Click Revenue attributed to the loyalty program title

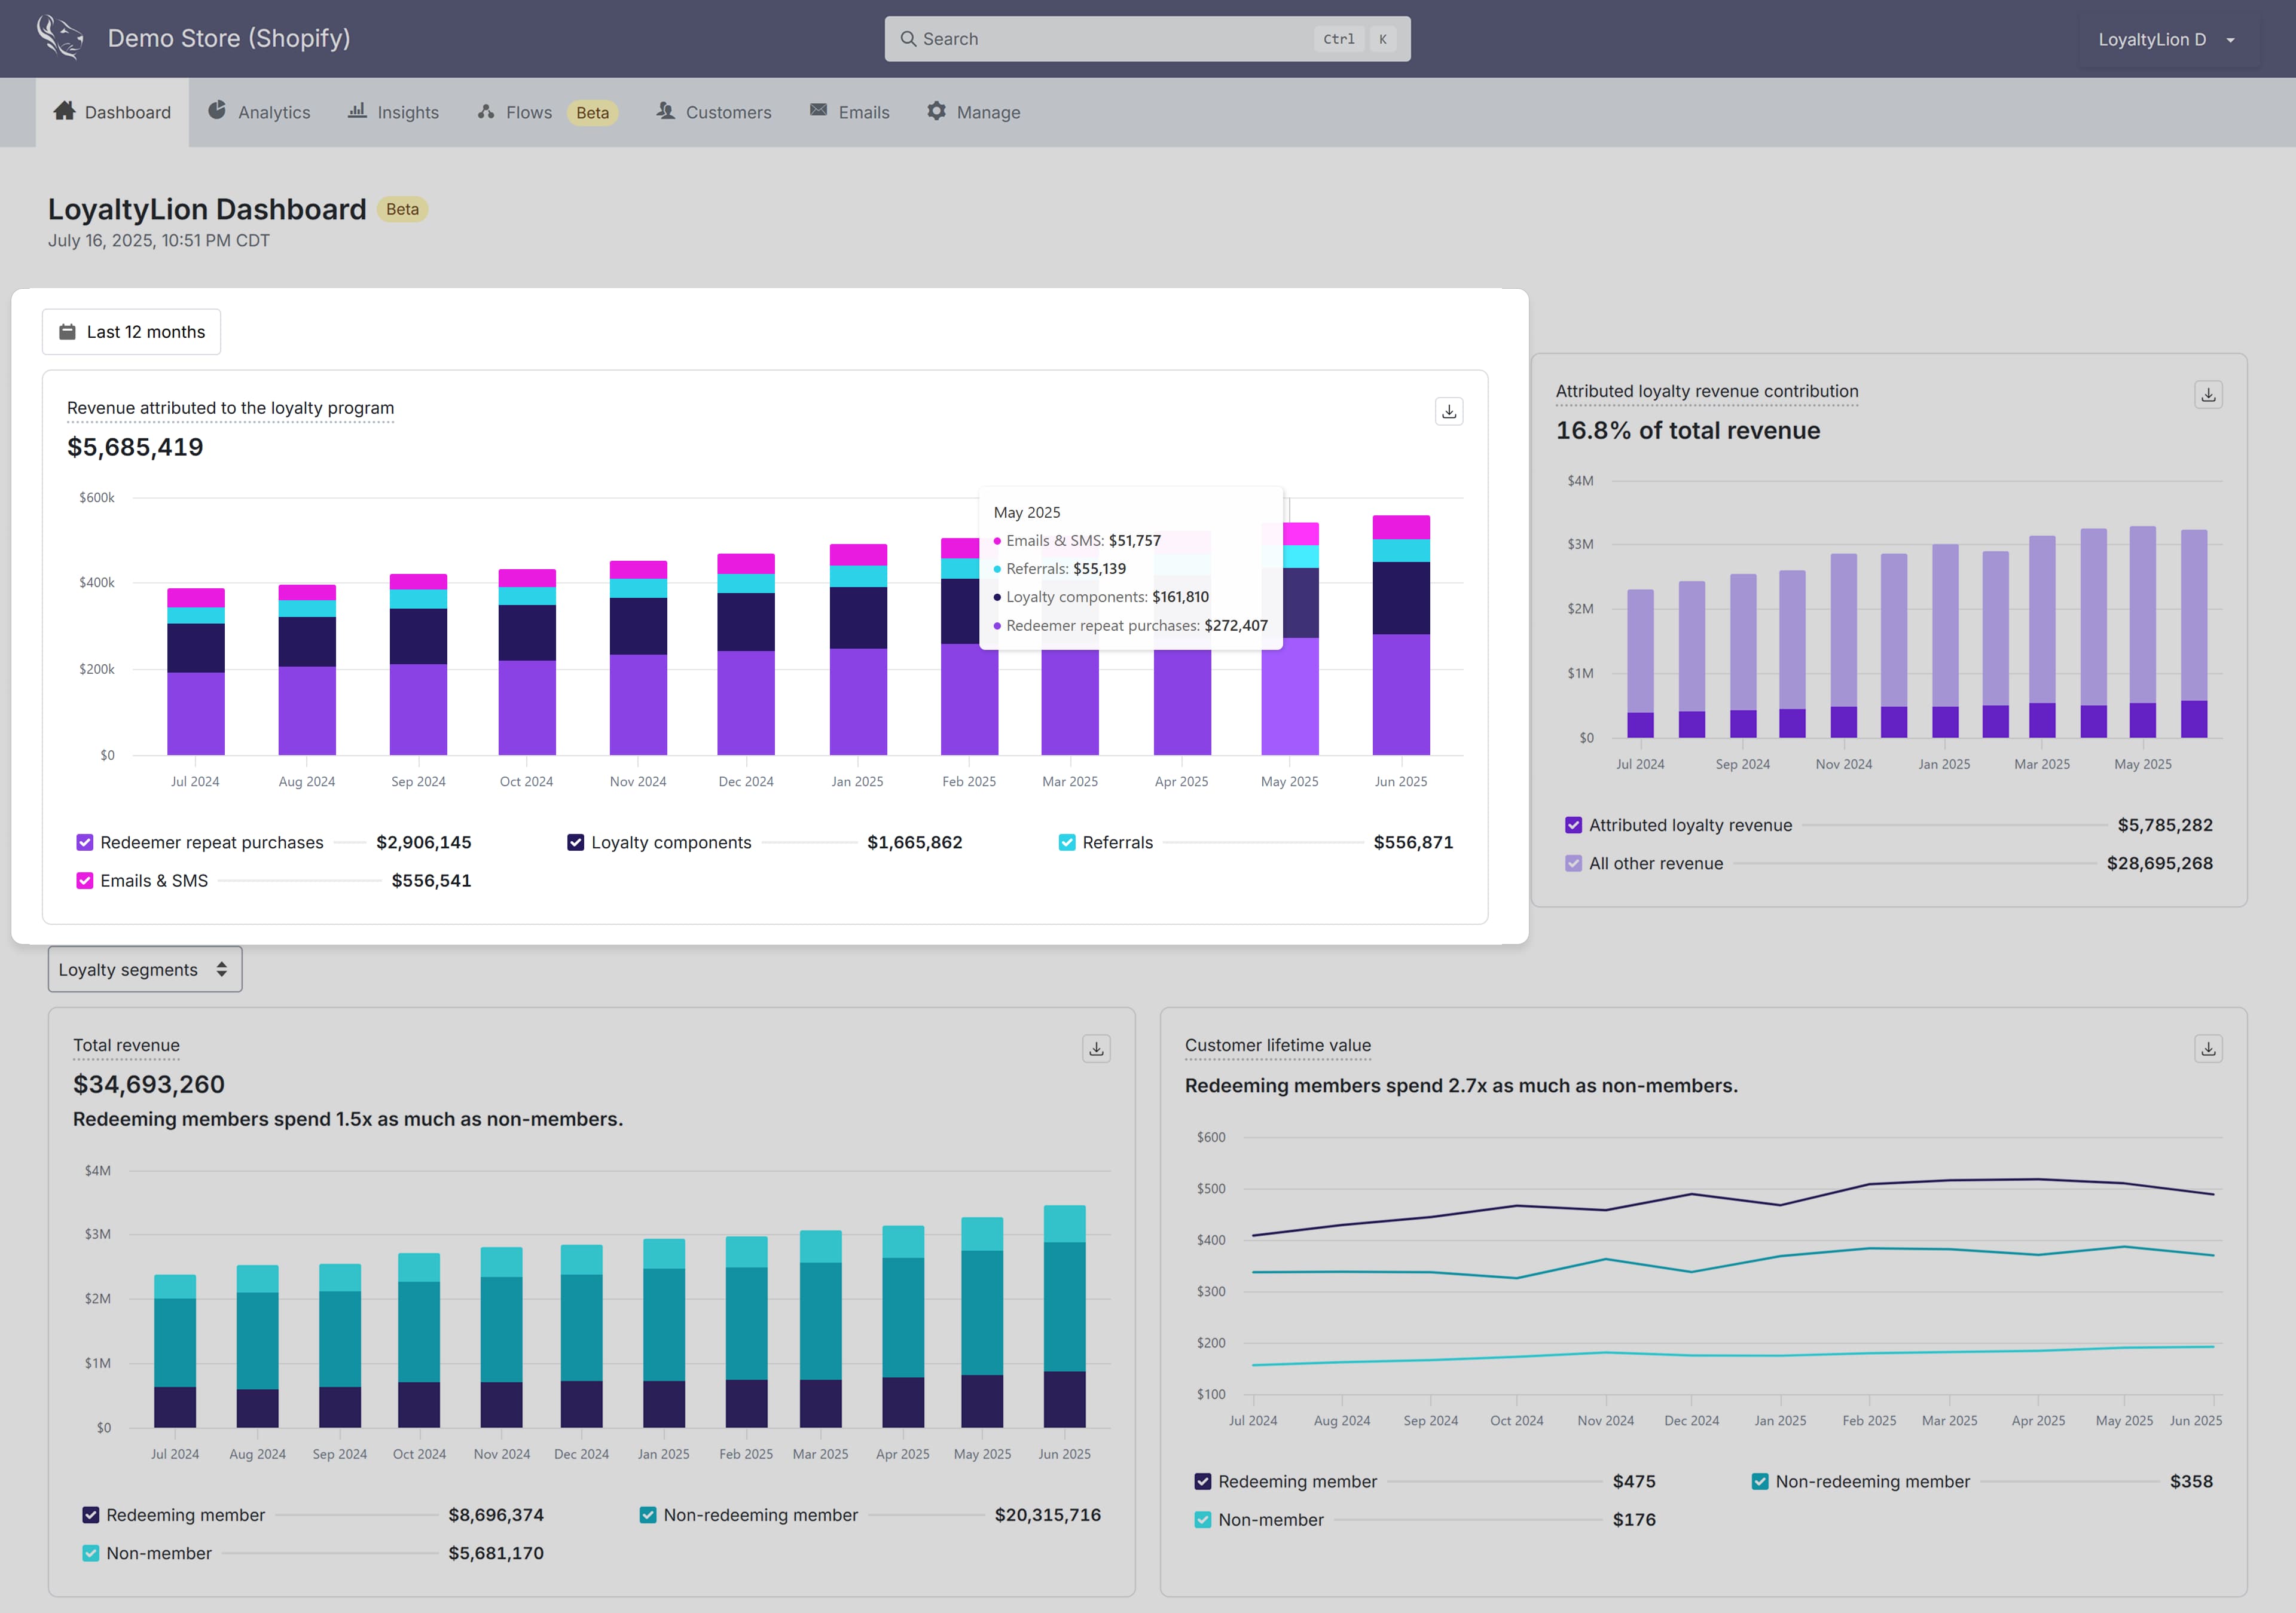tap(230, 408)
